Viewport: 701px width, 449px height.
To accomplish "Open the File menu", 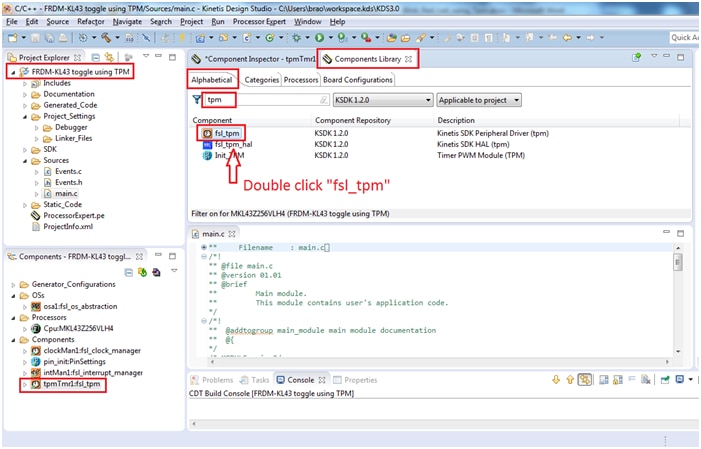I will (x=12, y=21).
